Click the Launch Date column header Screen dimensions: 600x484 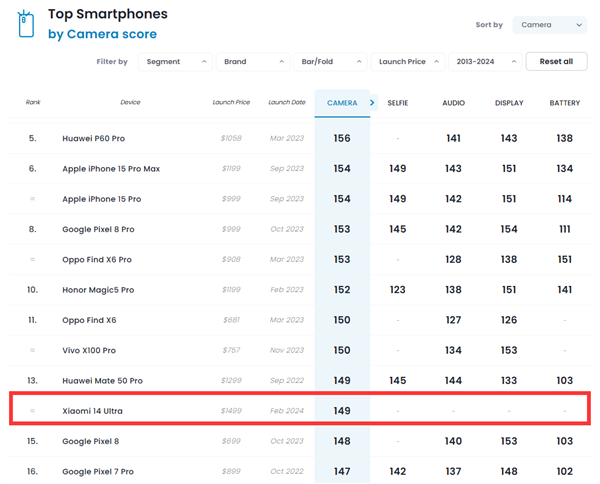[x=286, y=102]
